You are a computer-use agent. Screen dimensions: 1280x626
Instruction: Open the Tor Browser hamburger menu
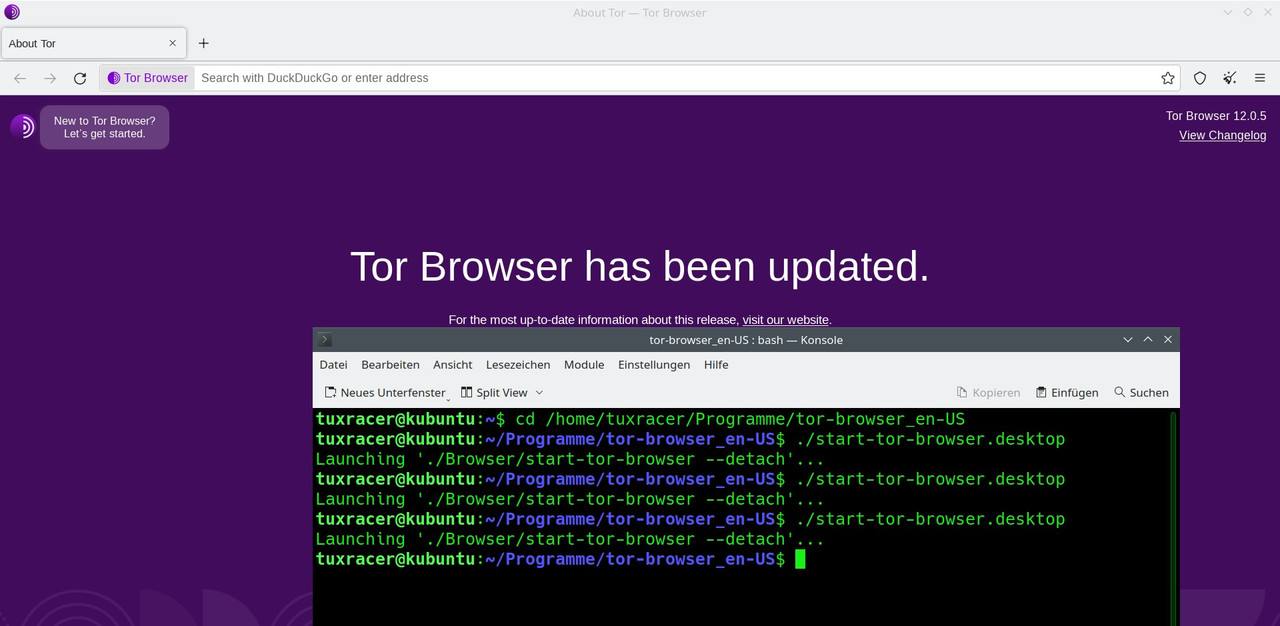1260,78
